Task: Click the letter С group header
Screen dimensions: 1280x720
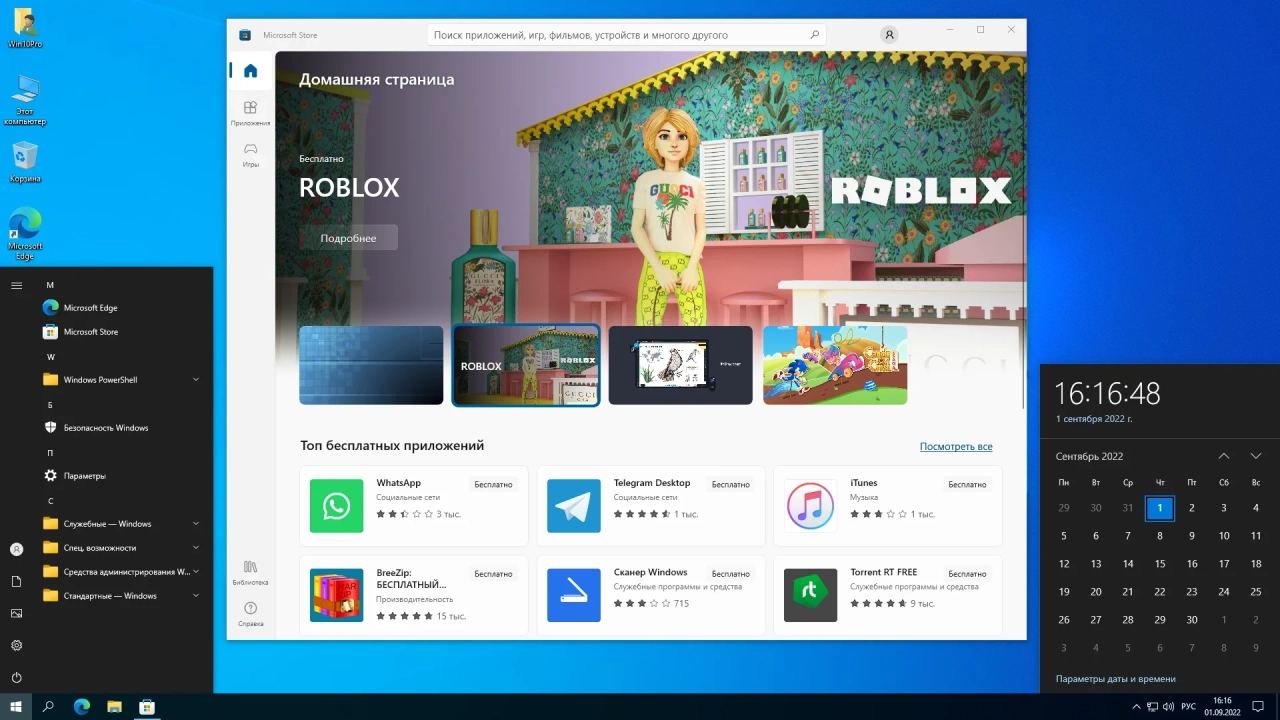Action: point(50,501)
